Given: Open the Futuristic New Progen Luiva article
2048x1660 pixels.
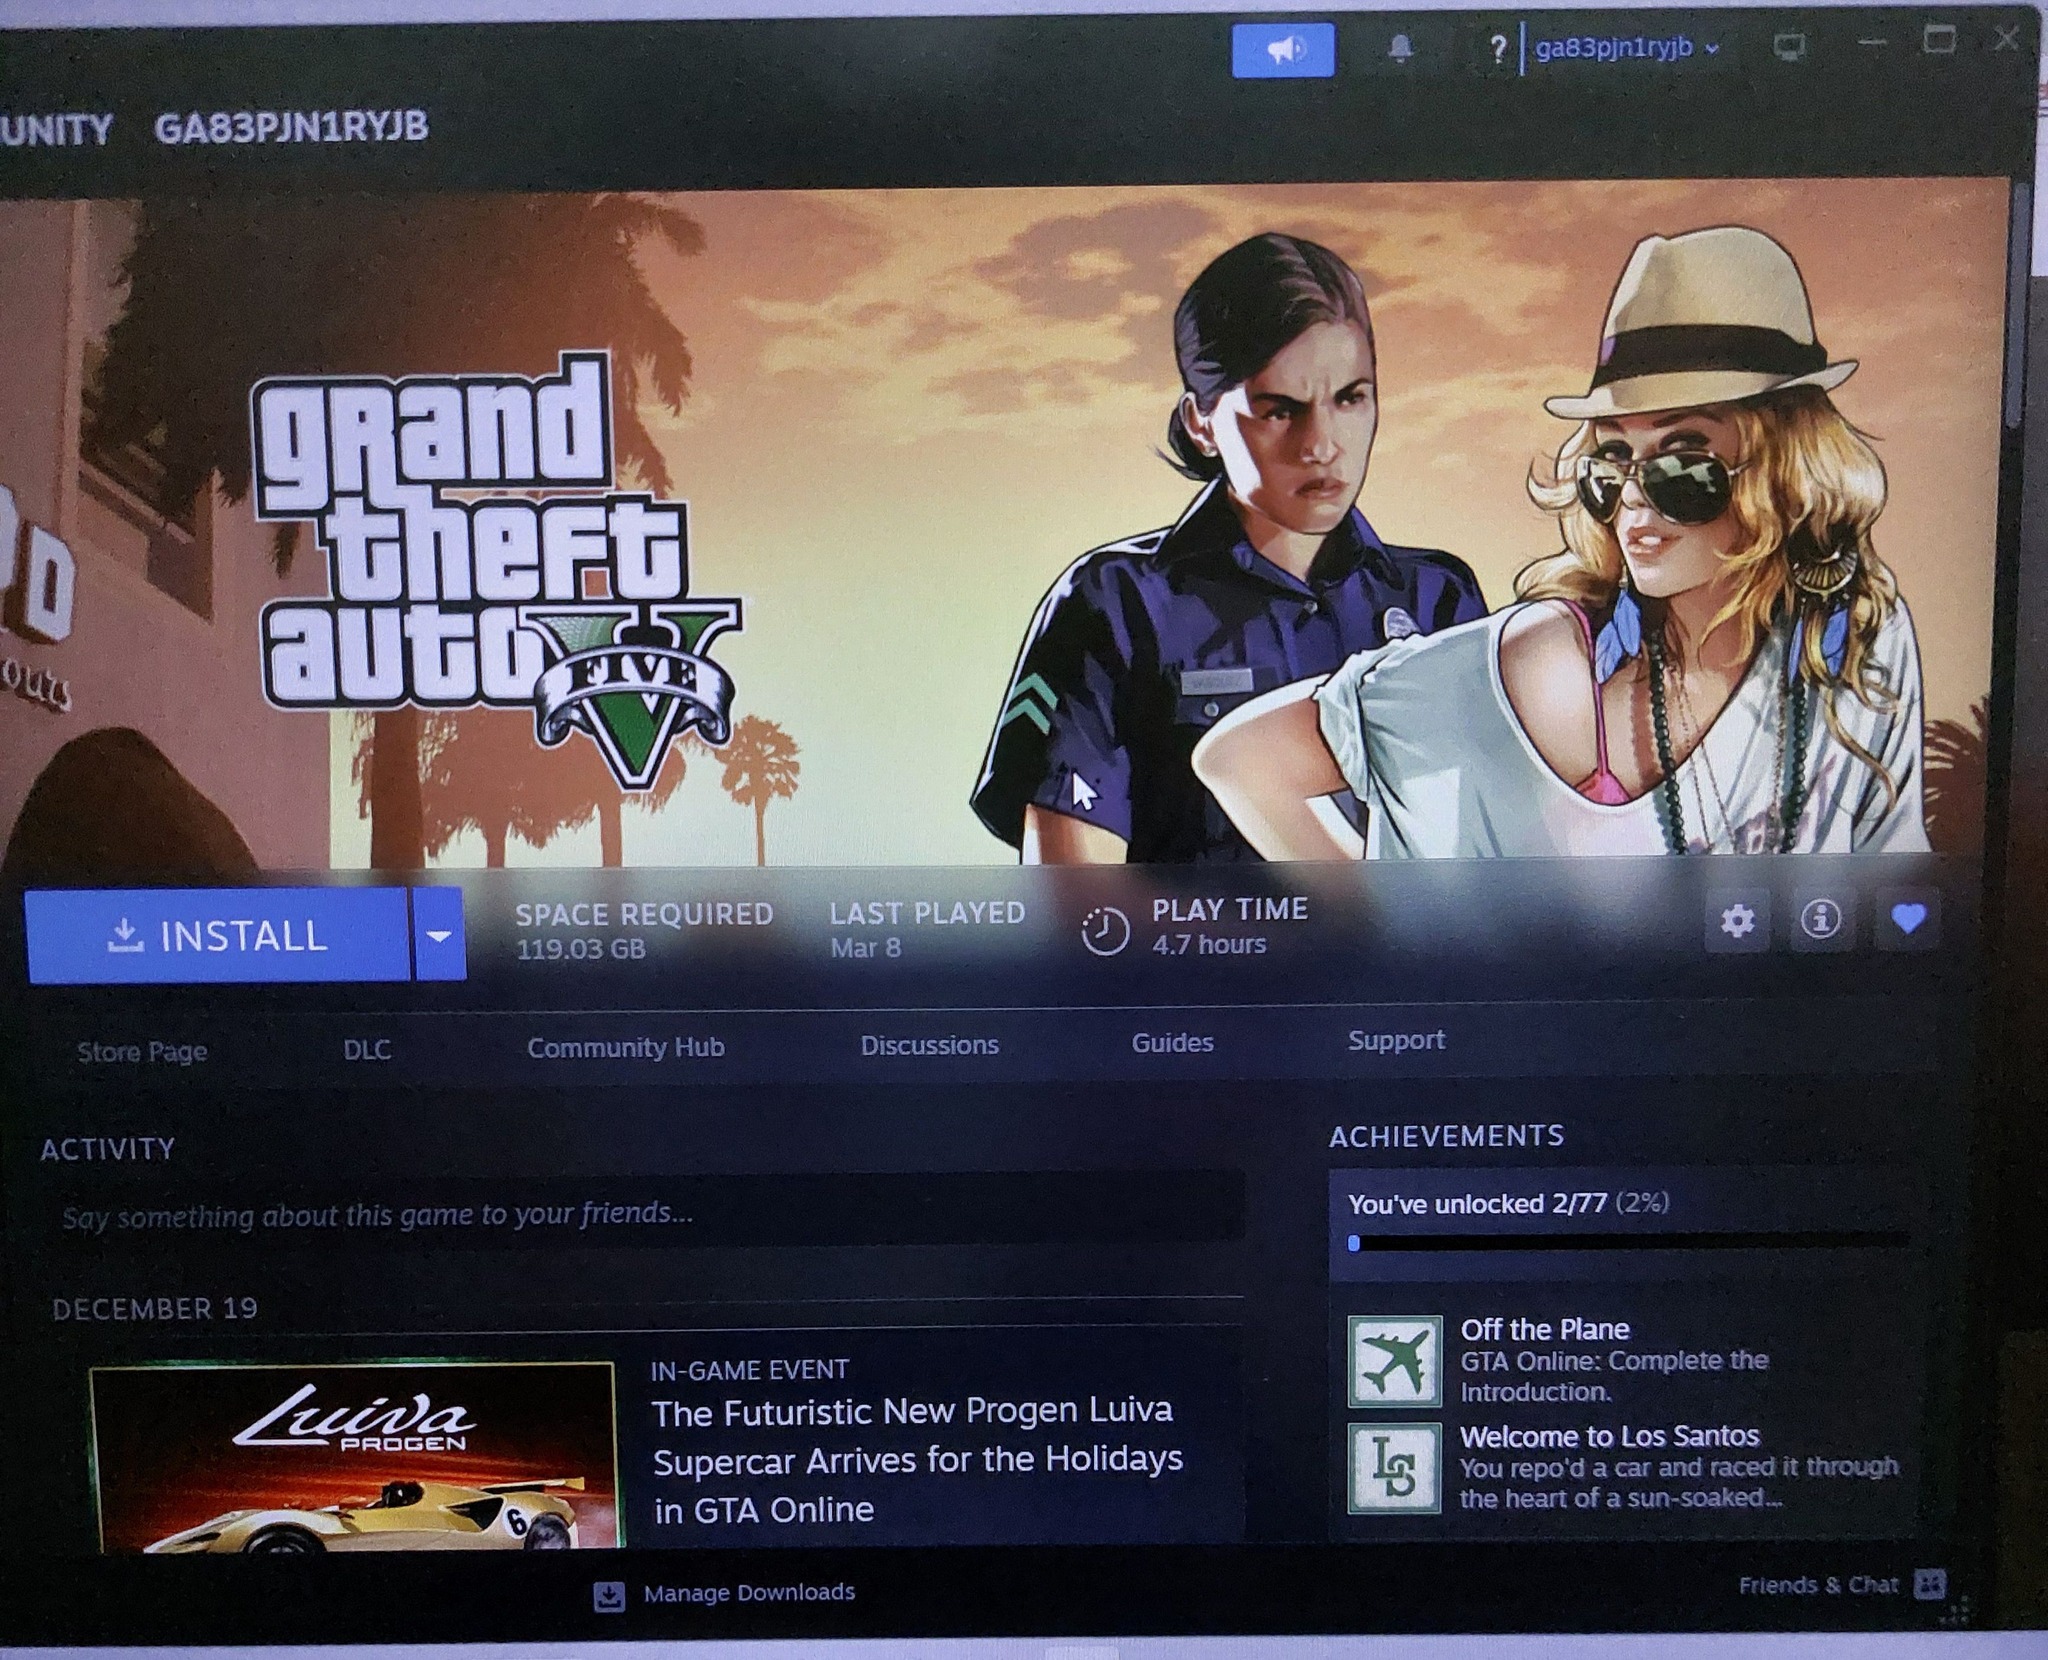Looking at the screenshot, I should [917, 1459].
